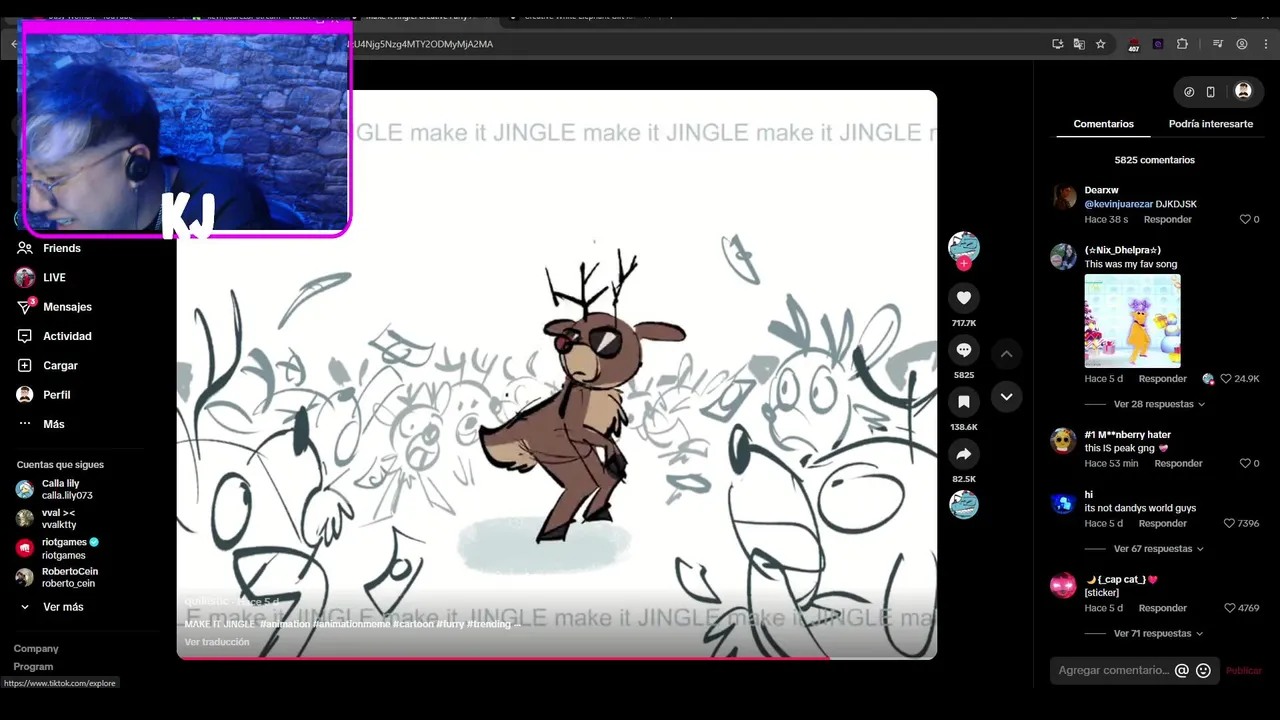Click the Agregar comentario input field
This screenshot has height=720, width=1280.
point(1112,671)
